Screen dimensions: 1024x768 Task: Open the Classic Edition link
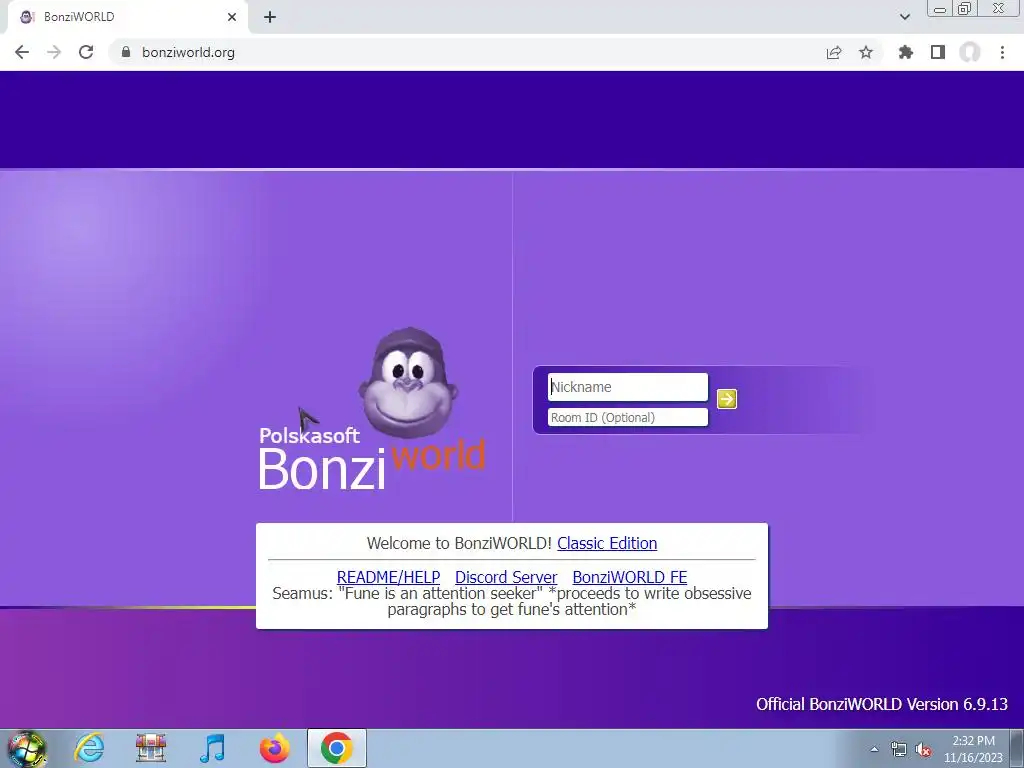tap(607, 543)
